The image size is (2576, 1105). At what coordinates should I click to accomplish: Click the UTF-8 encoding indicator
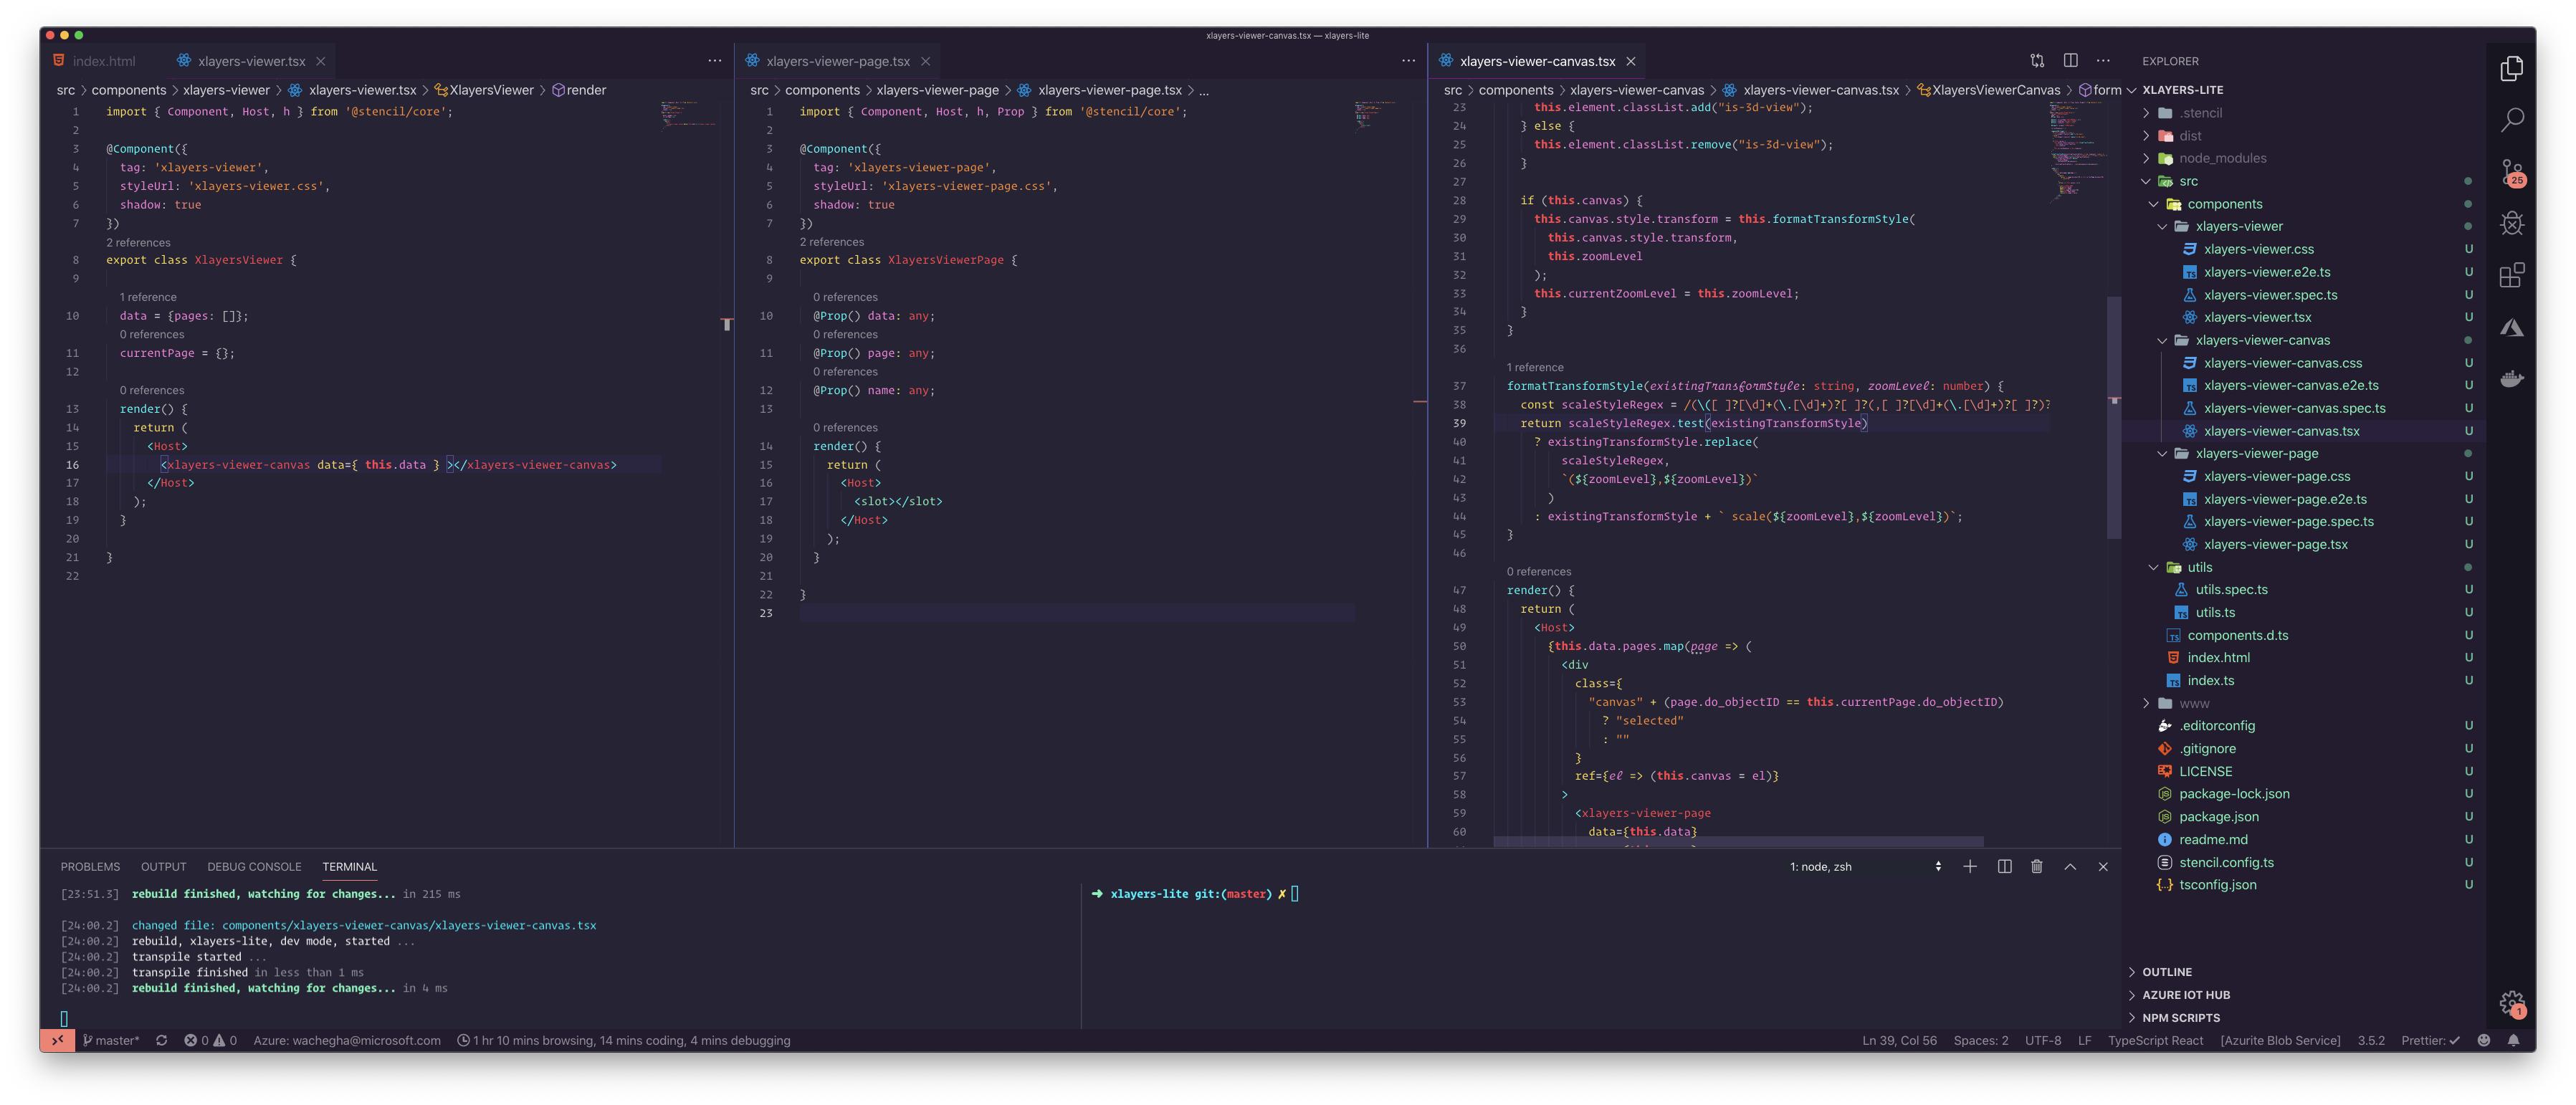pos(2043,1040)
